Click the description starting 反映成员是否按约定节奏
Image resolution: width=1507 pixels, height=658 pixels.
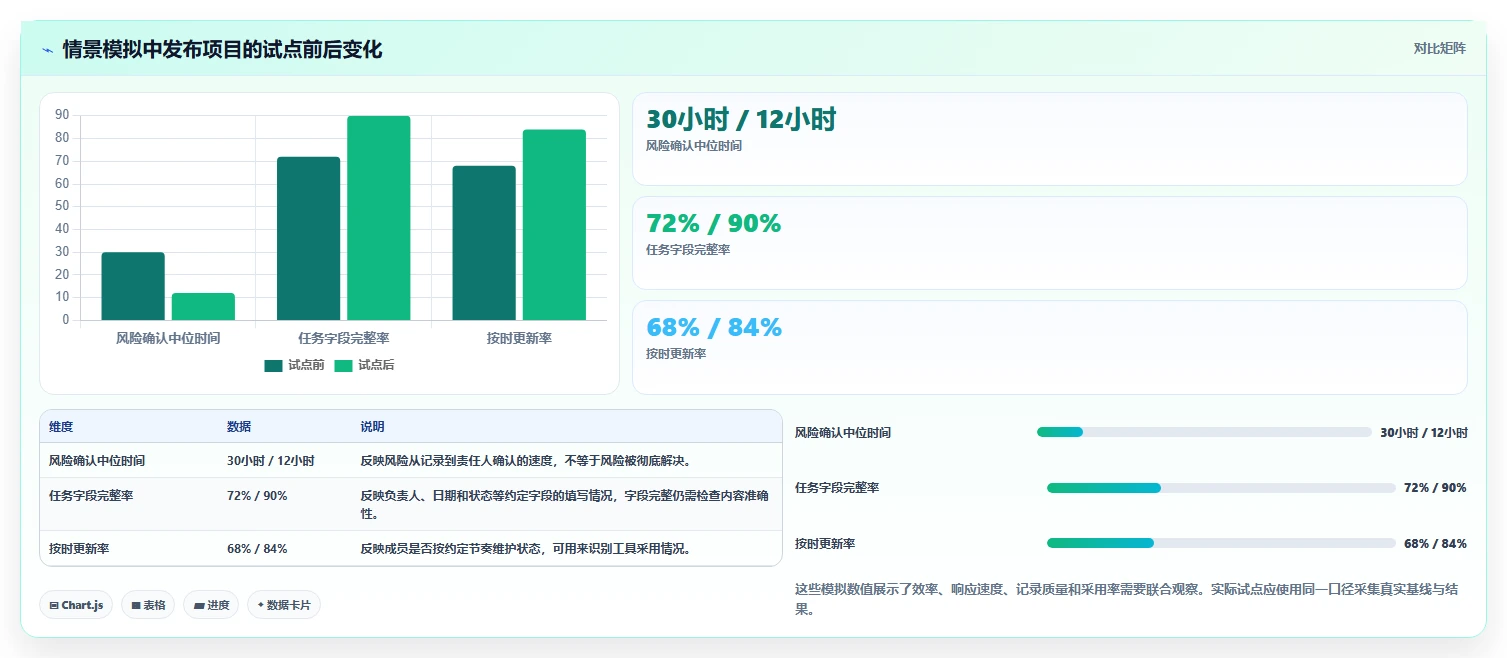pos(526,549)
